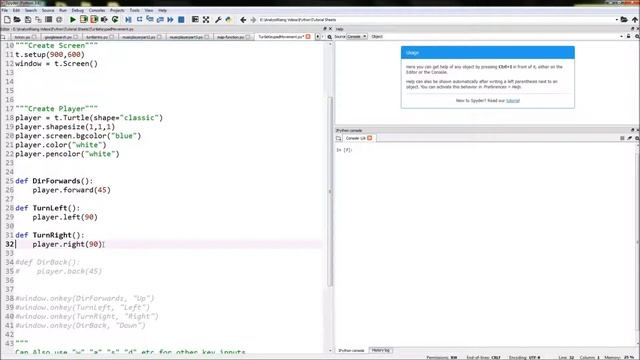The image size is (640, 360).
Task: Open the View menu
Action: coord(149,10)
